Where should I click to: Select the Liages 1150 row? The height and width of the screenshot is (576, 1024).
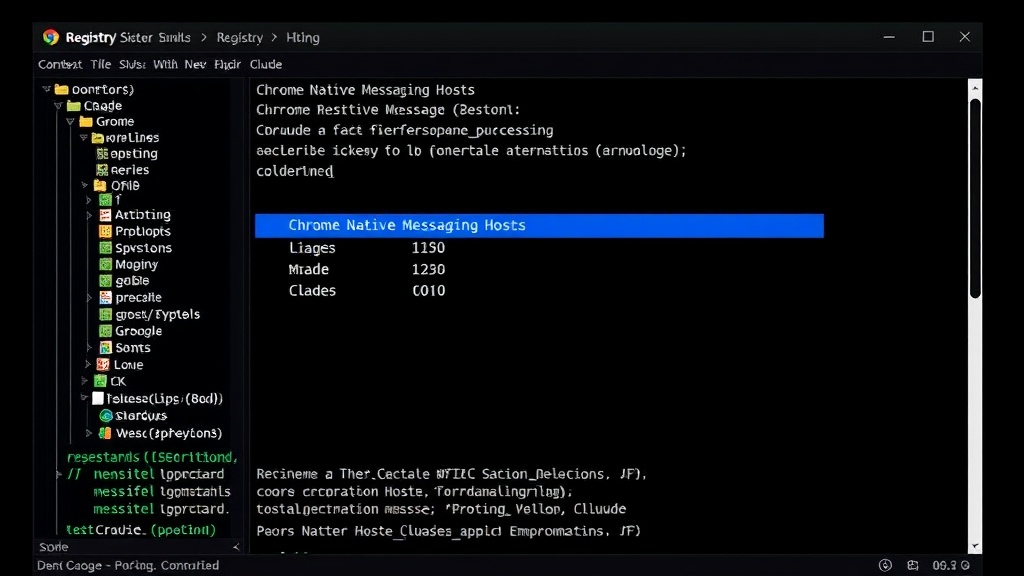[x=367, y=248]
